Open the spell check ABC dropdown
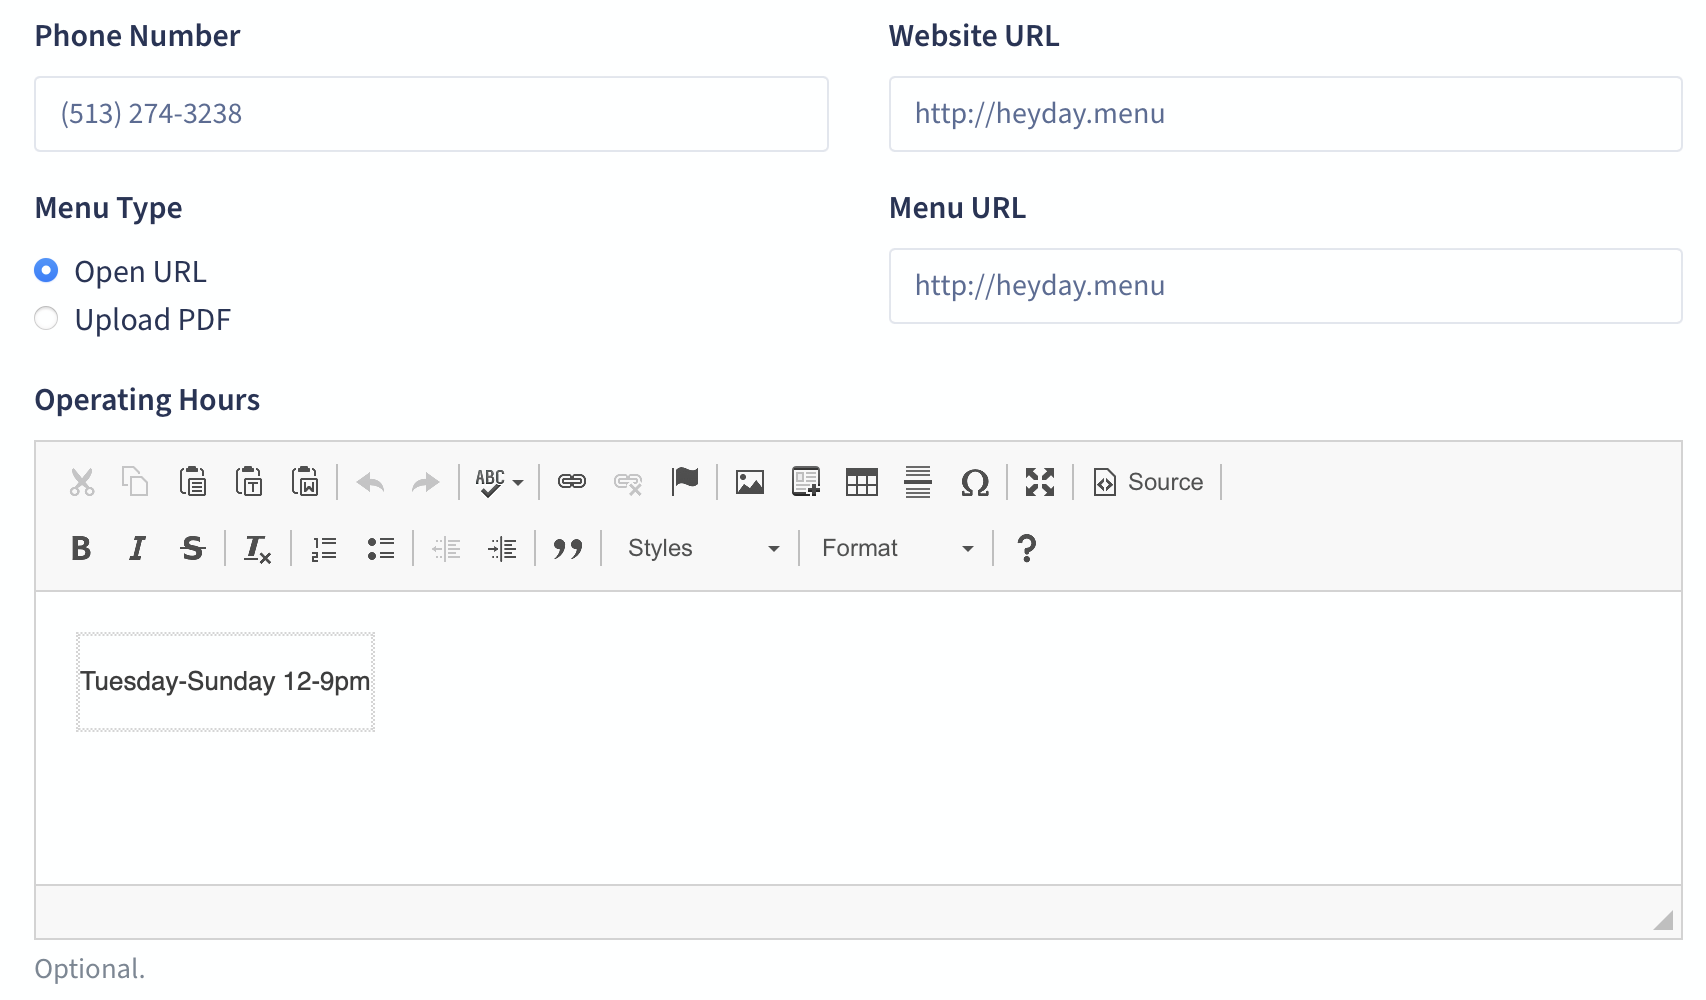 [499, 482]
